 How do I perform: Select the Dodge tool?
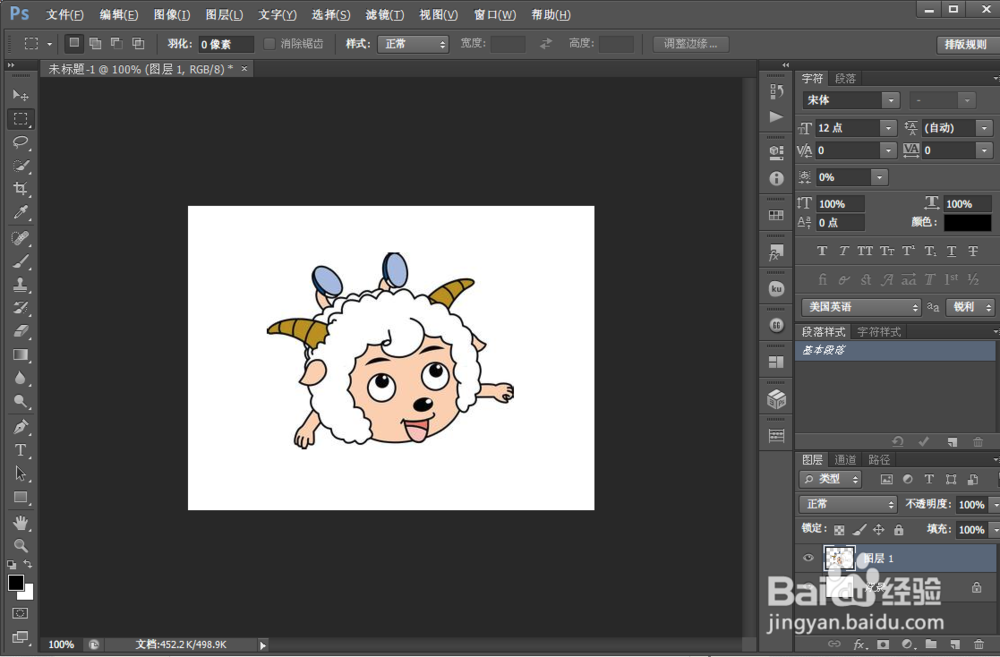click(20, 401)
